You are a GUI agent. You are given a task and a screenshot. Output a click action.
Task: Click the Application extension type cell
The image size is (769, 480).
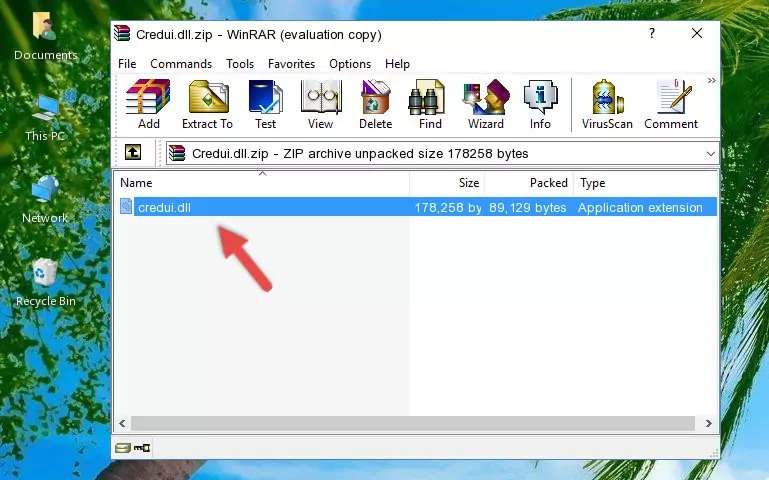(x=640, y=207)
